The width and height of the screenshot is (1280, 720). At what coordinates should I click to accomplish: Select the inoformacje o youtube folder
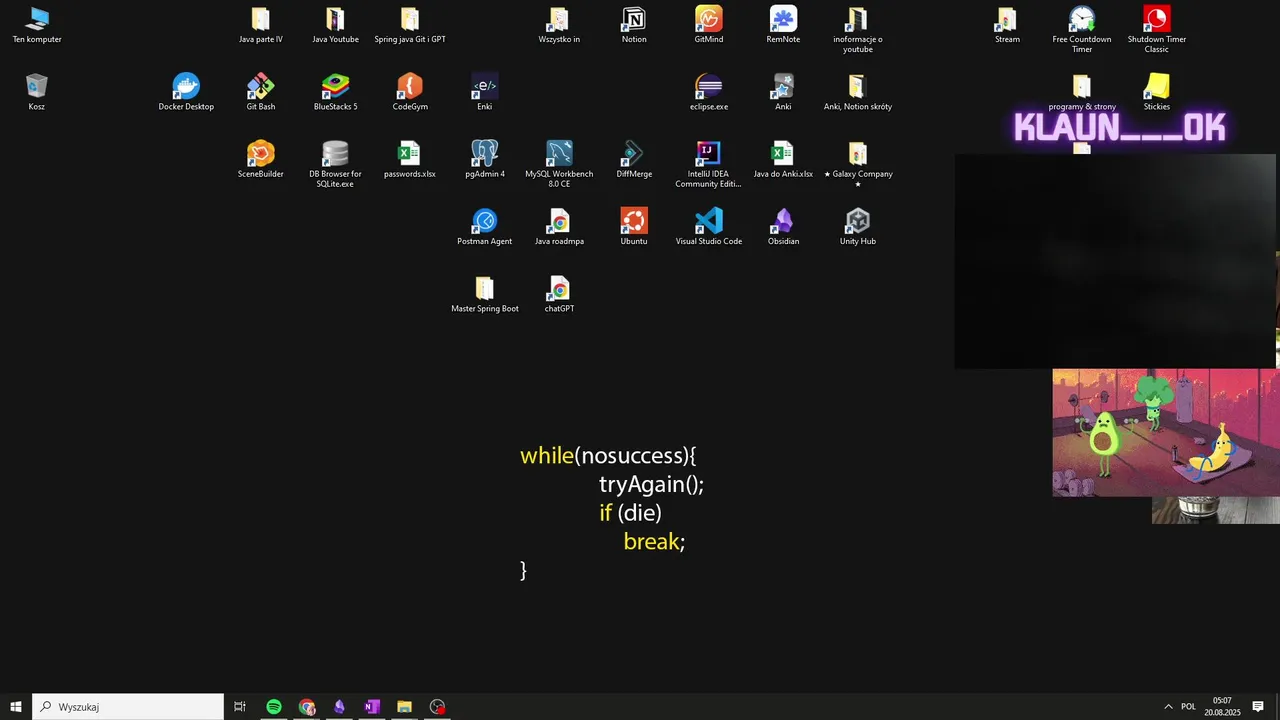tap(858, 30)
